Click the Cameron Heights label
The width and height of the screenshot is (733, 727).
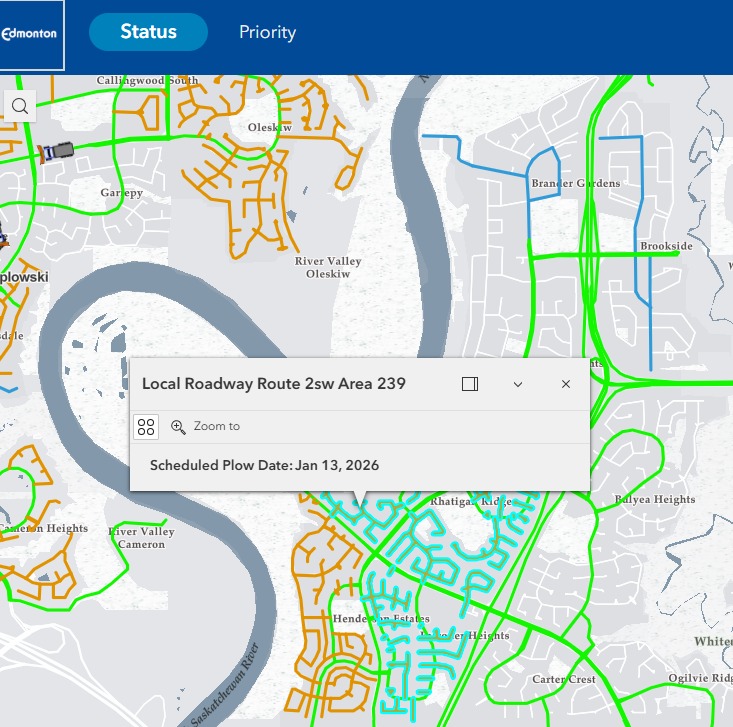point(44,528)
